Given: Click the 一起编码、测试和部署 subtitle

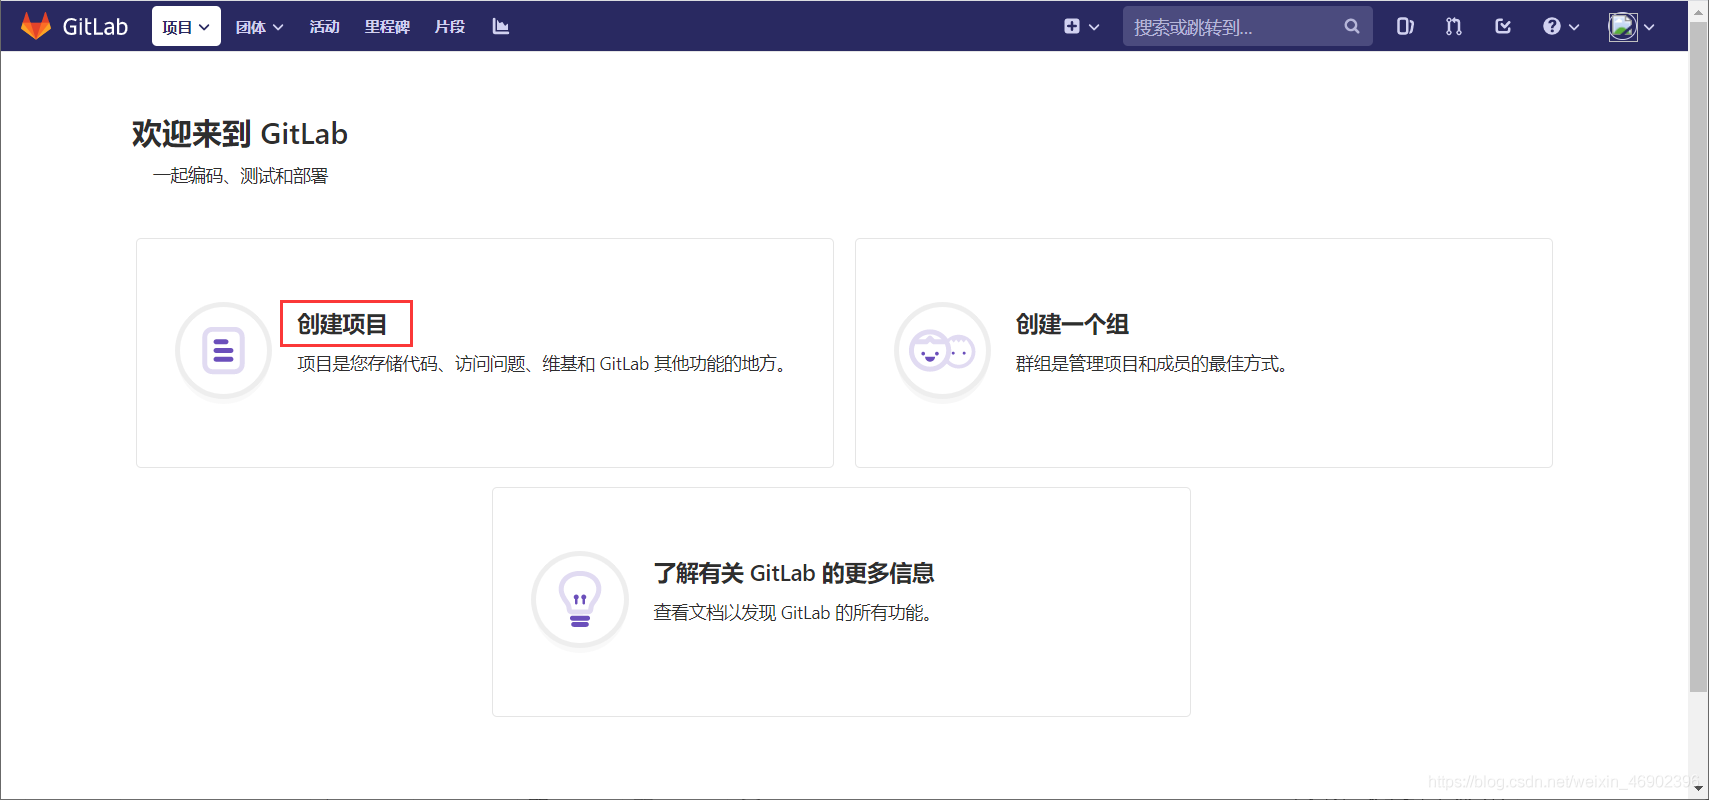Looking at the screenshot, I should tap(240, 176).
